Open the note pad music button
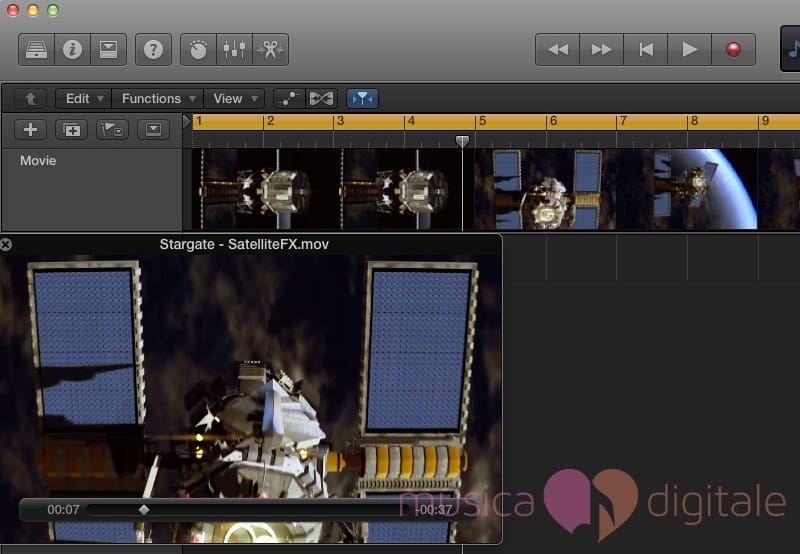The width and height of the screenshot is (800, 554). 791,49
